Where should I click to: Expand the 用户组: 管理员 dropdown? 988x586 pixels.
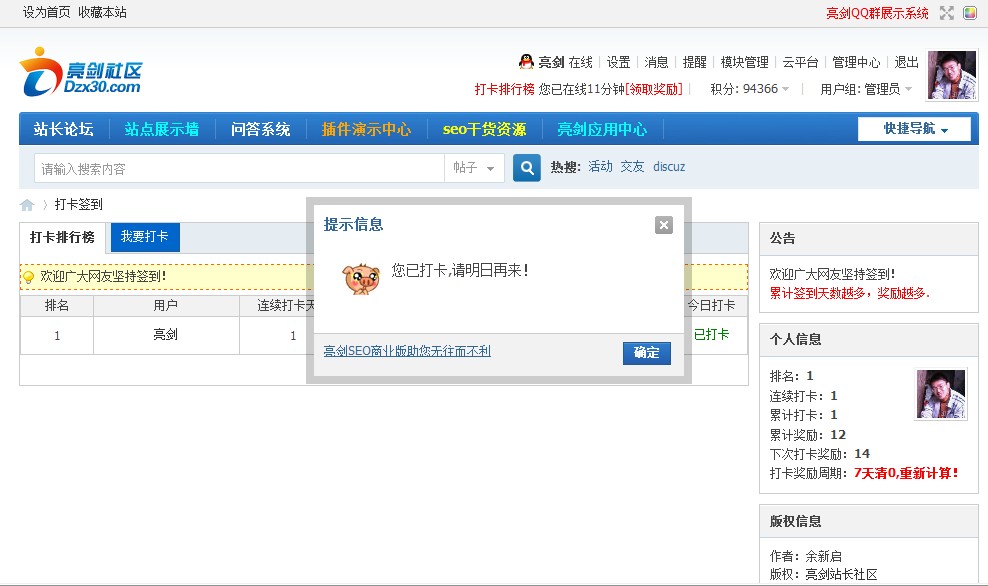866,89
